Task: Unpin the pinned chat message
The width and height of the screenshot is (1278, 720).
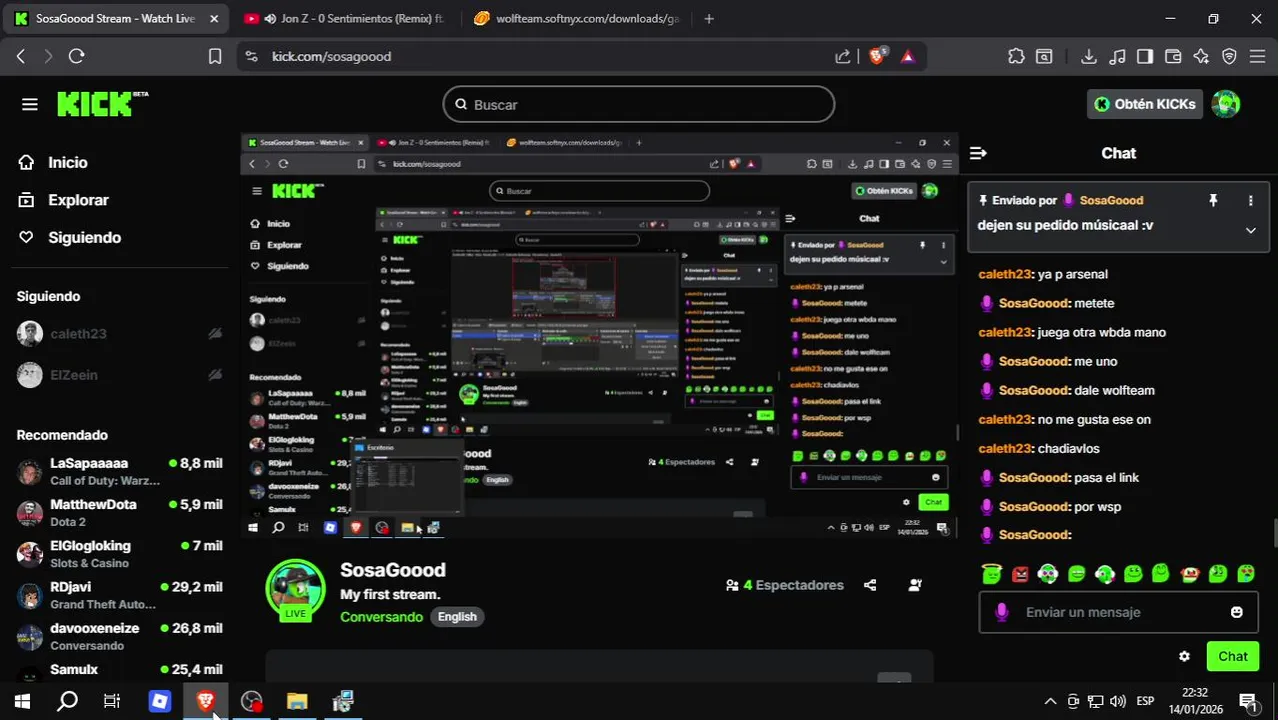Action: coord(1213,200)
